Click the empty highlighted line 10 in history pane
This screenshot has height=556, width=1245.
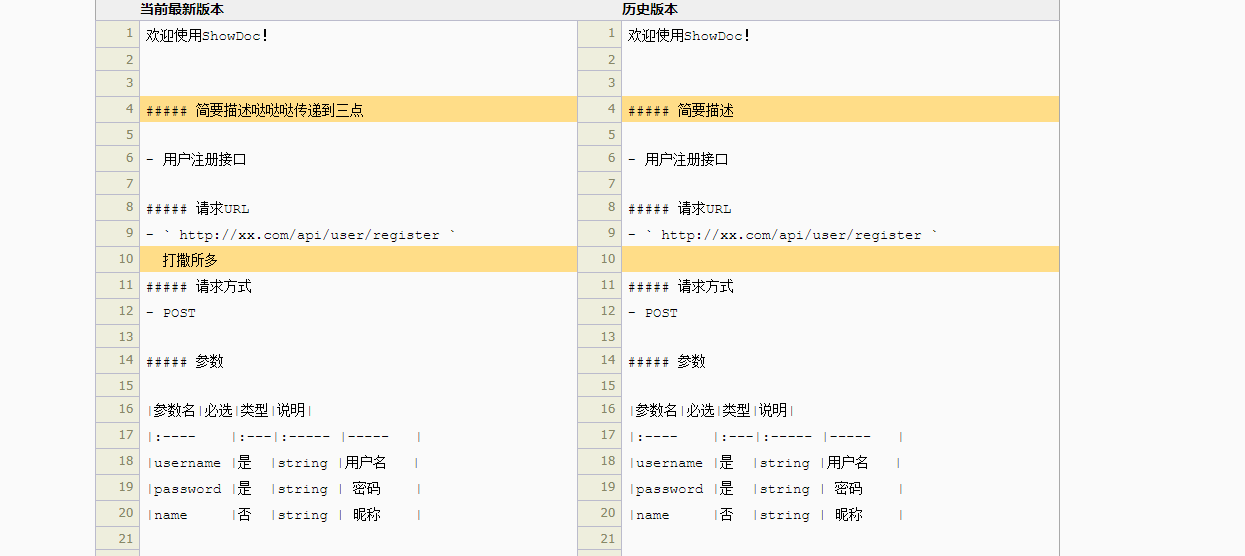coord(840,259)
